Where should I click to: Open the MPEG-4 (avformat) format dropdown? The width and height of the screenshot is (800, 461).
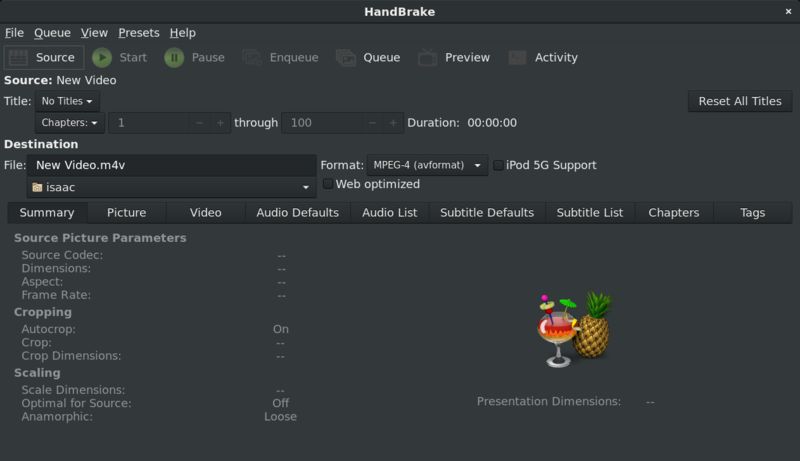(x=427, y=165)
